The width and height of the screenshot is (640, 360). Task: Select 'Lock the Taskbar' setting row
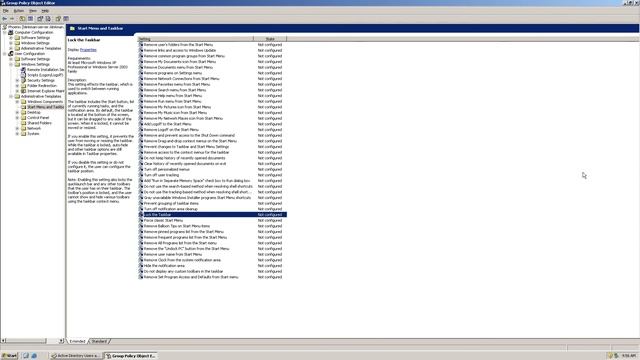click(x=212, y=214)
